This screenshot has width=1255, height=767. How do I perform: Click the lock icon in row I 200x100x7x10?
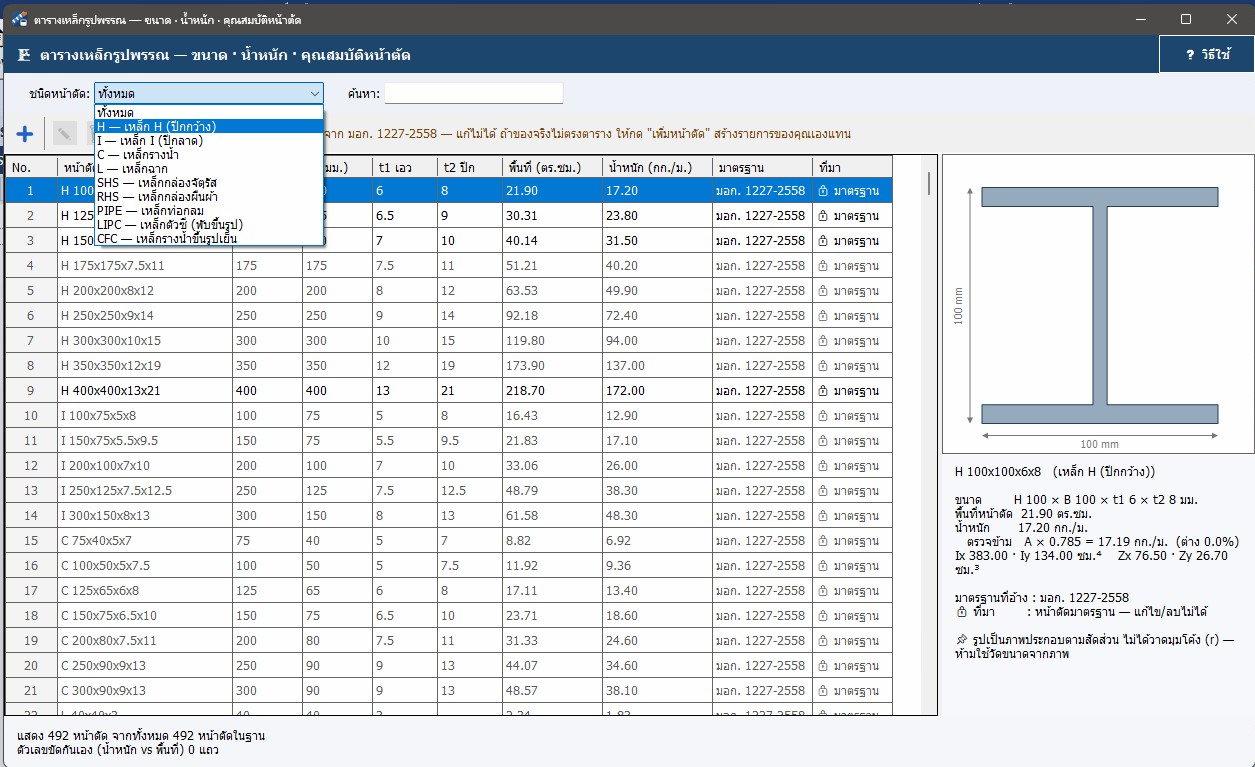click(x=823, y=466)
